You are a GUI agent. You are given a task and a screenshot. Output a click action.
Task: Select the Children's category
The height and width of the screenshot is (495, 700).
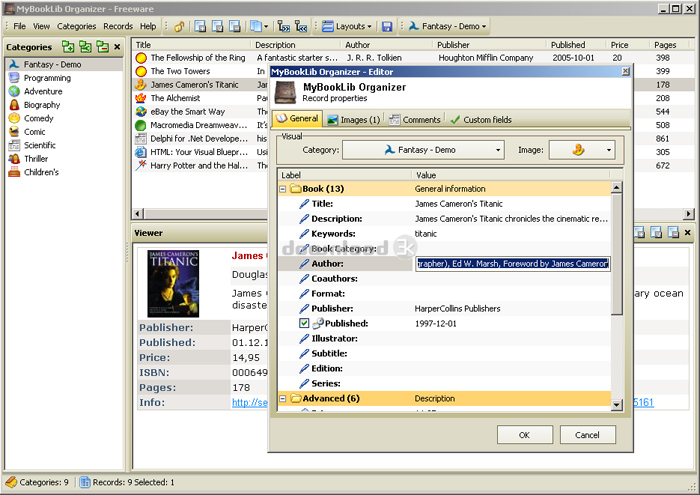41,172
